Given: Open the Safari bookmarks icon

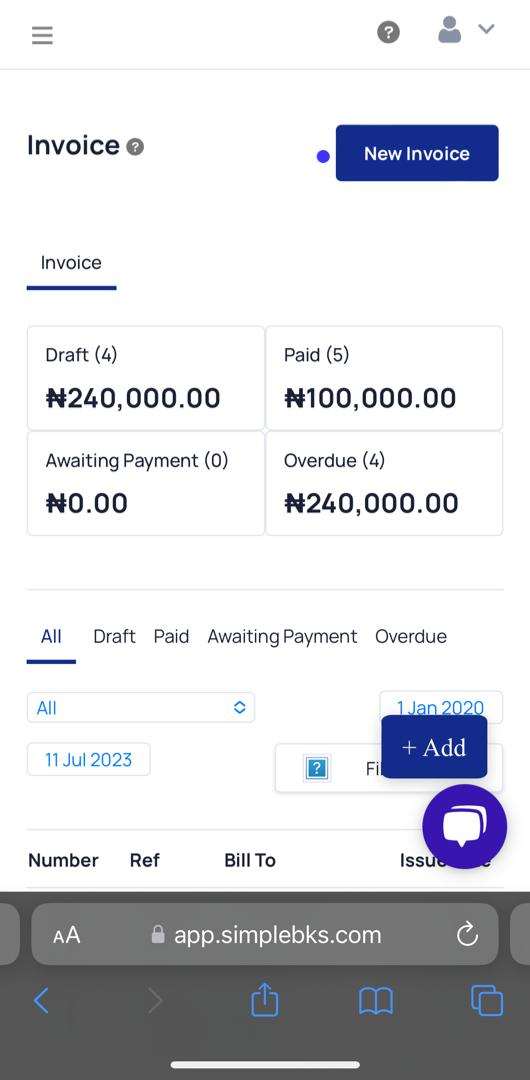Looking at the screenshot, I should coord(376,1001).
